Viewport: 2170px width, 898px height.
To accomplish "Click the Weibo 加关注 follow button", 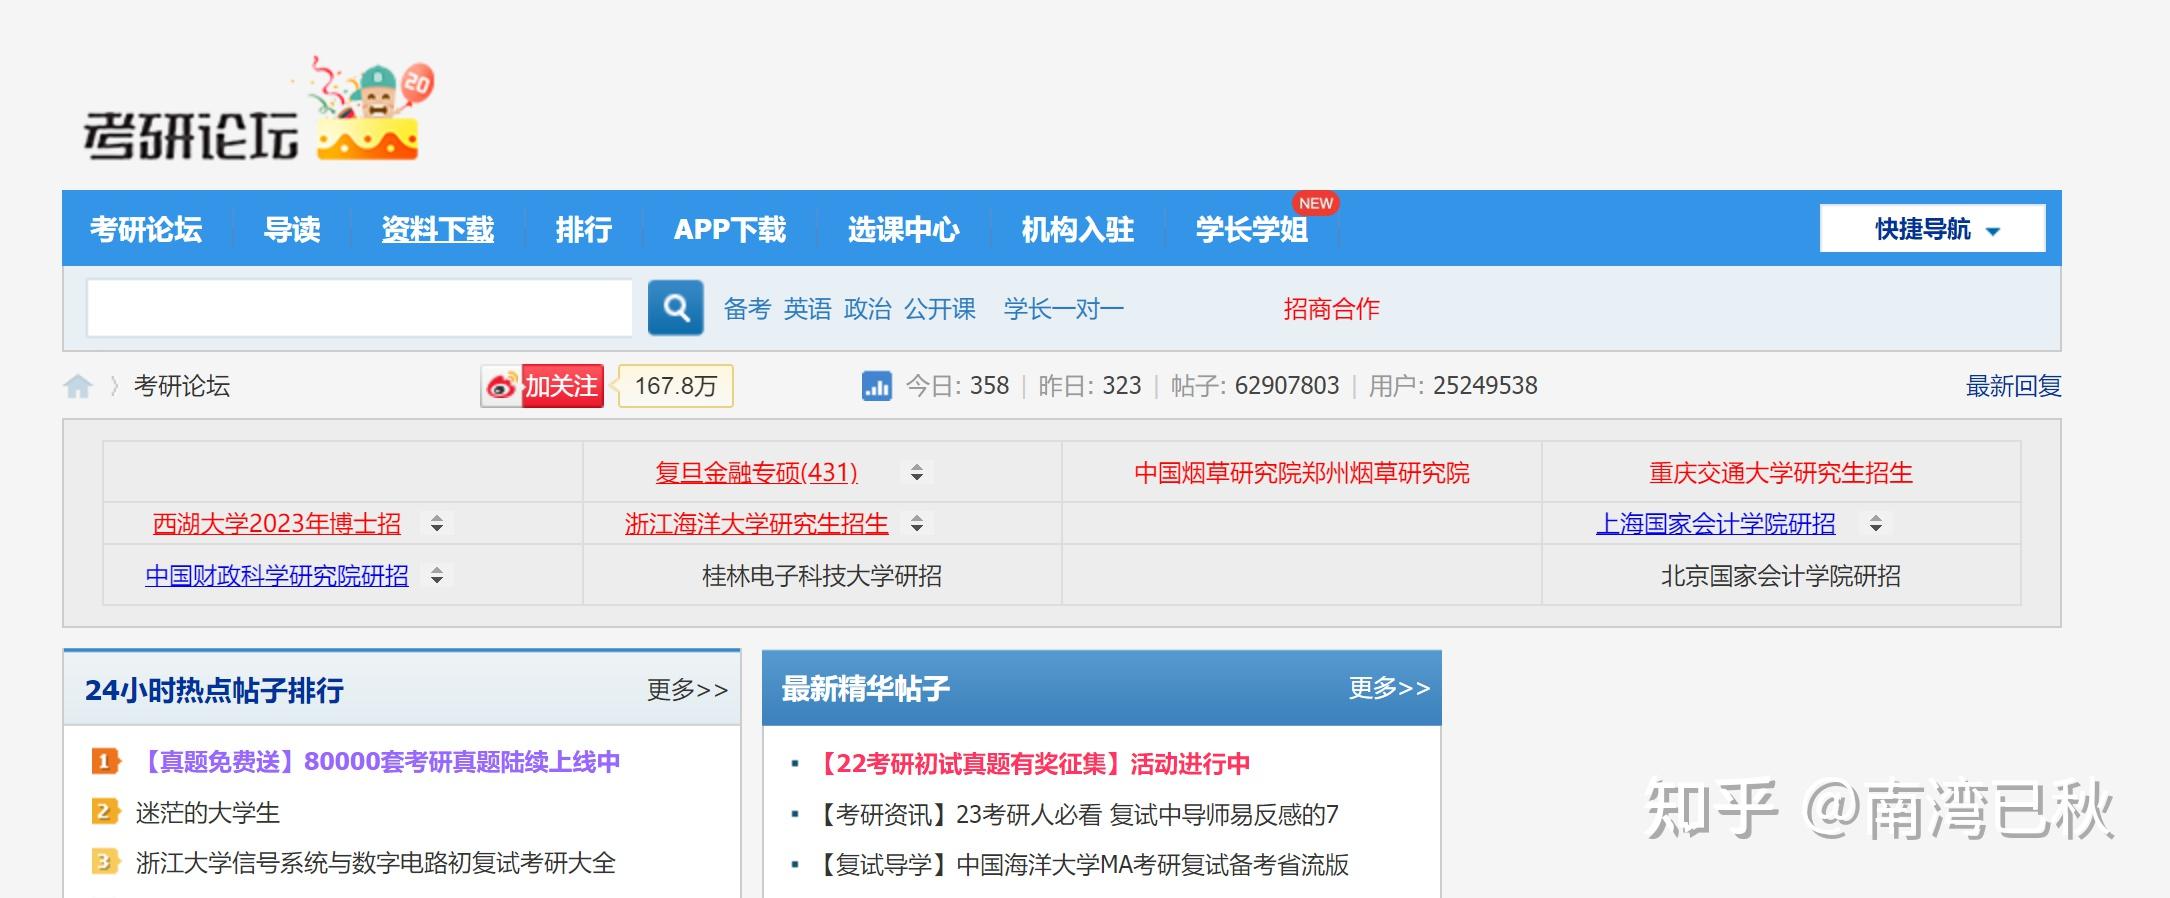I will [x=542, y=386].
